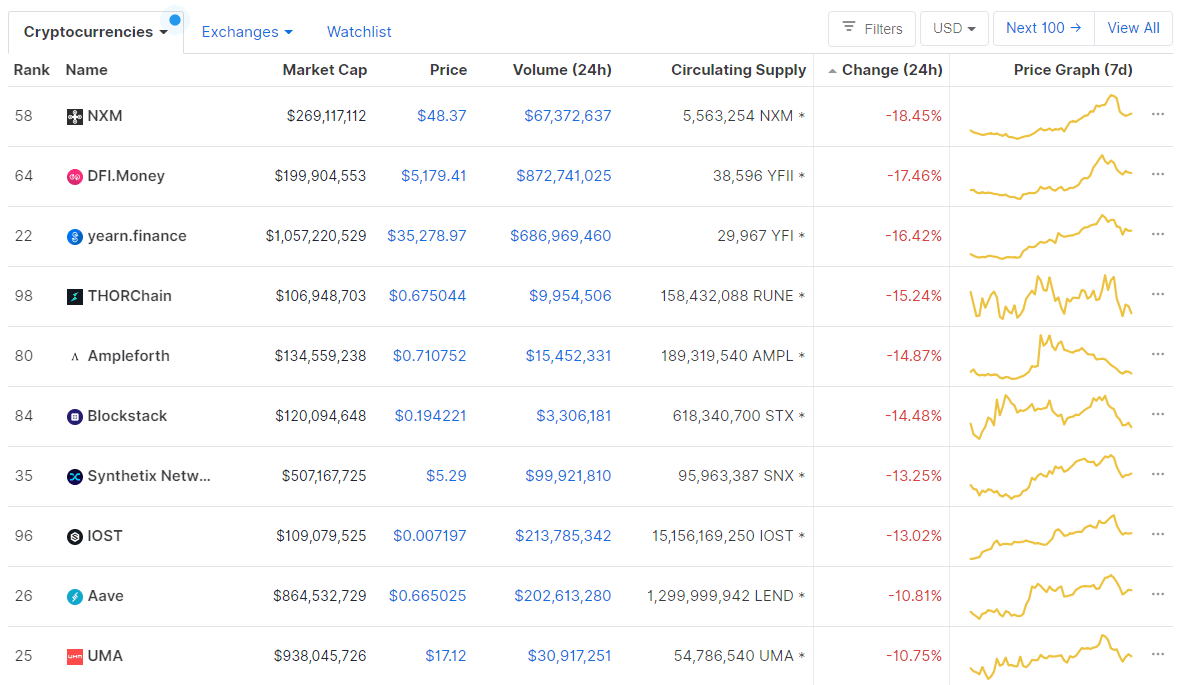Screen dimensions: 1188x685
Task: Open the three-dot menu for yearn.finance row
Action: 1157,234
